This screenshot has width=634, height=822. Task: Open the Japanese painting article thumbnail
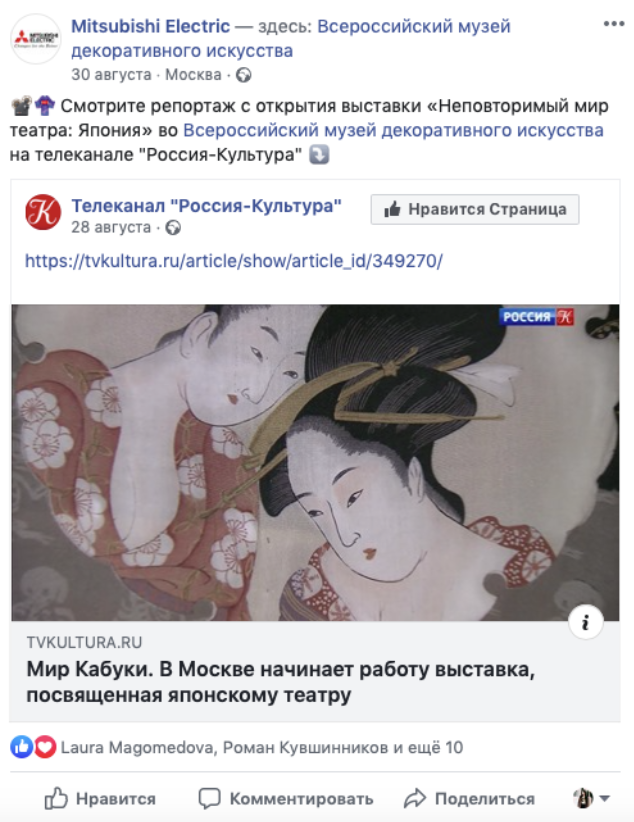[x=315, y=462]
